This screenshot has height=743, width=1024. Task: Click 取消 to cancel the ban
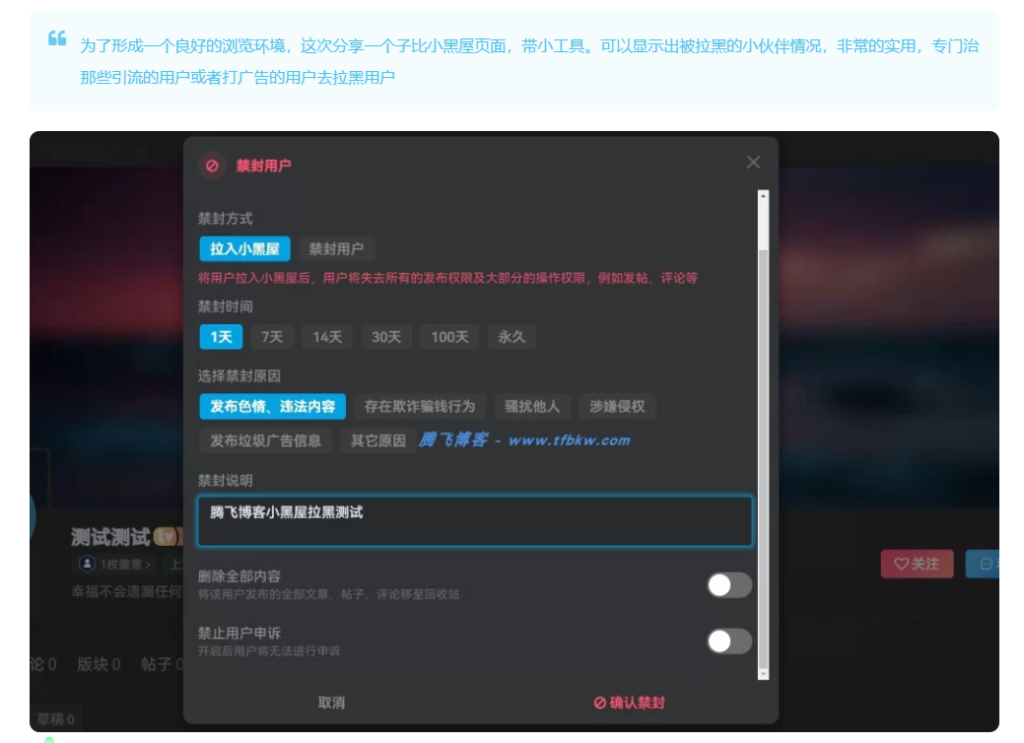tap(332, 703)
